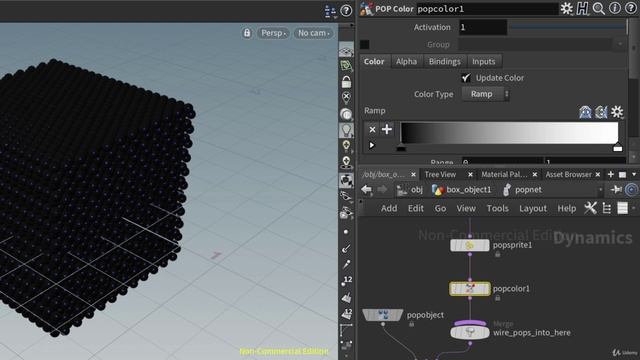
Task: Click the Houdini H icon in parameter header
Action: coord(582,9)
